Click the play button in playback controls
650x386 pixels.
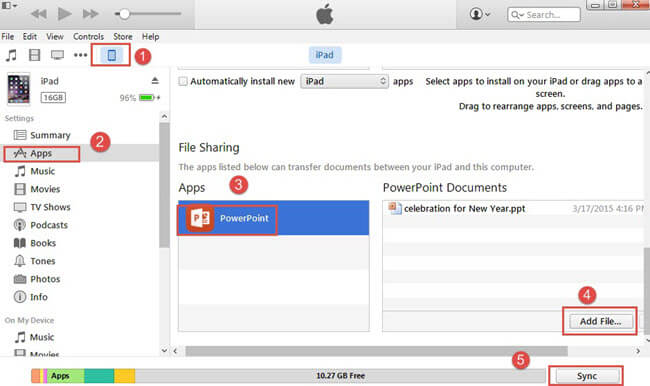(x=64, y=14)
